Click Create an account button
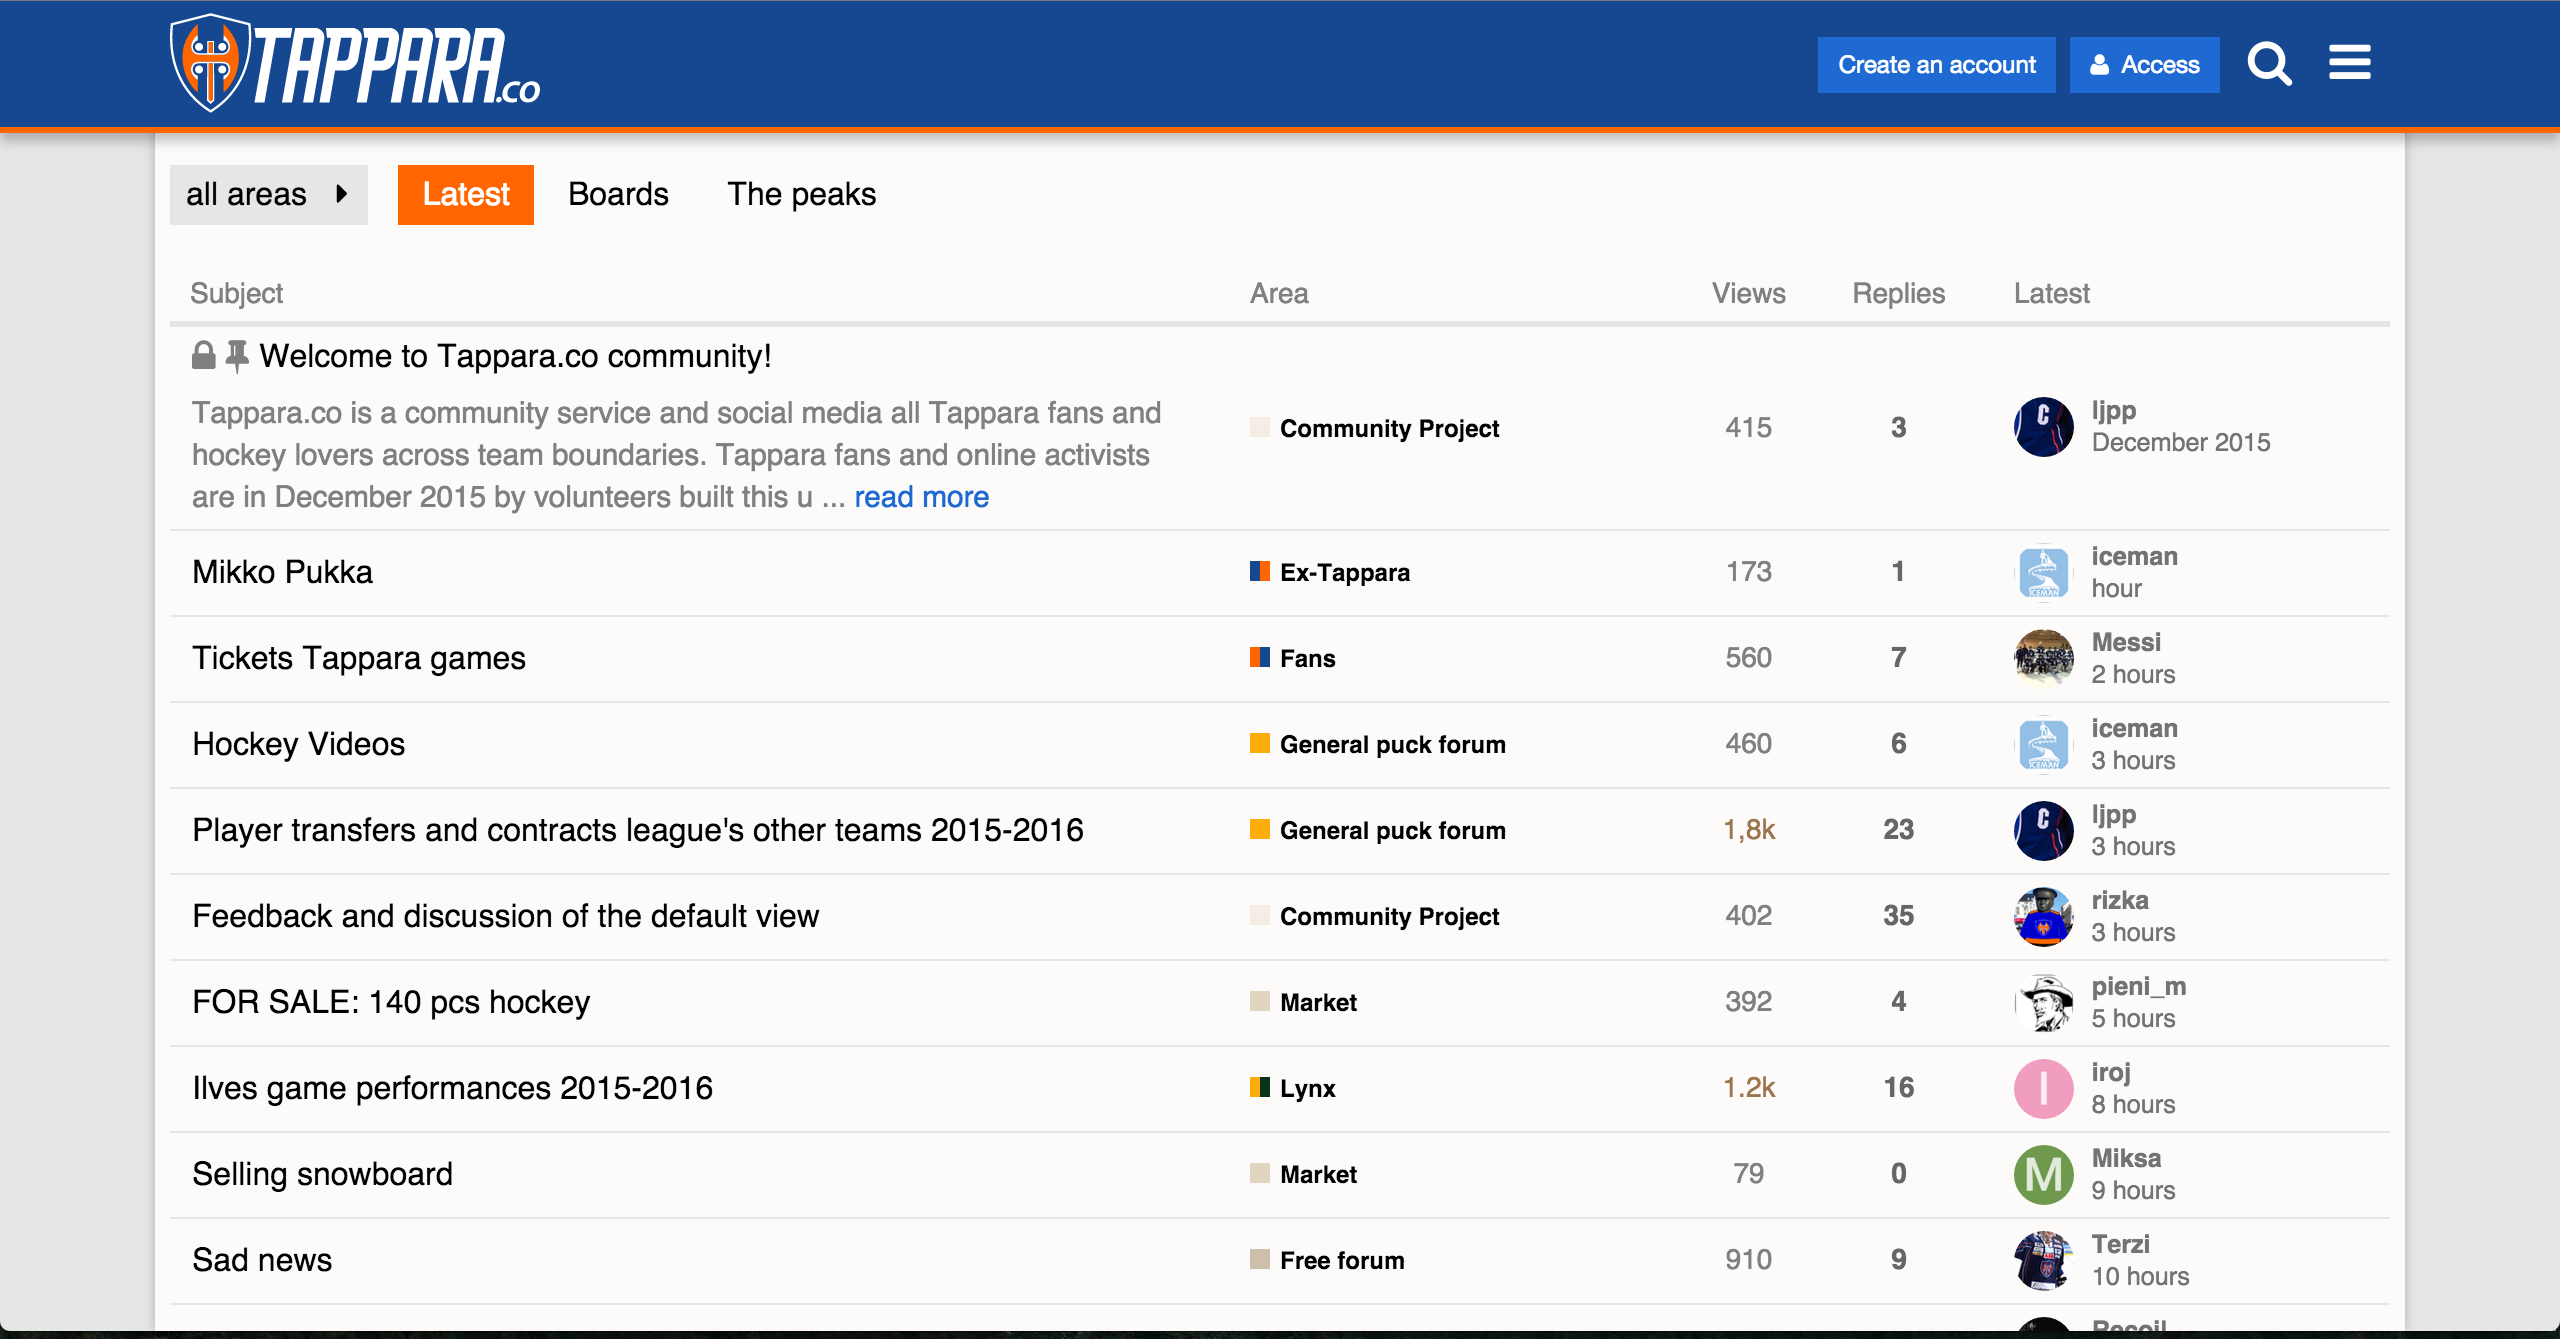 [1936, 65]
